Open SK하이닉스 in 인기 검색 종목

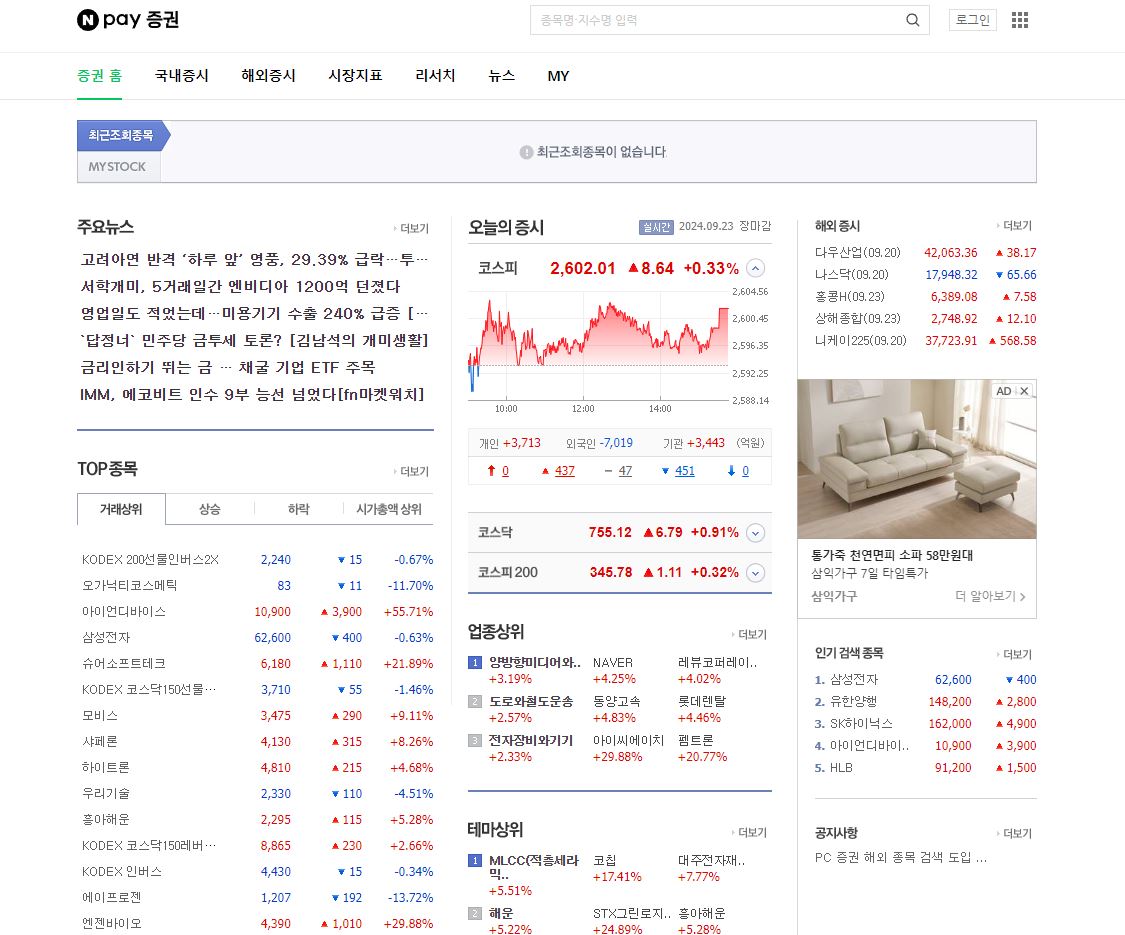(861, 724)
